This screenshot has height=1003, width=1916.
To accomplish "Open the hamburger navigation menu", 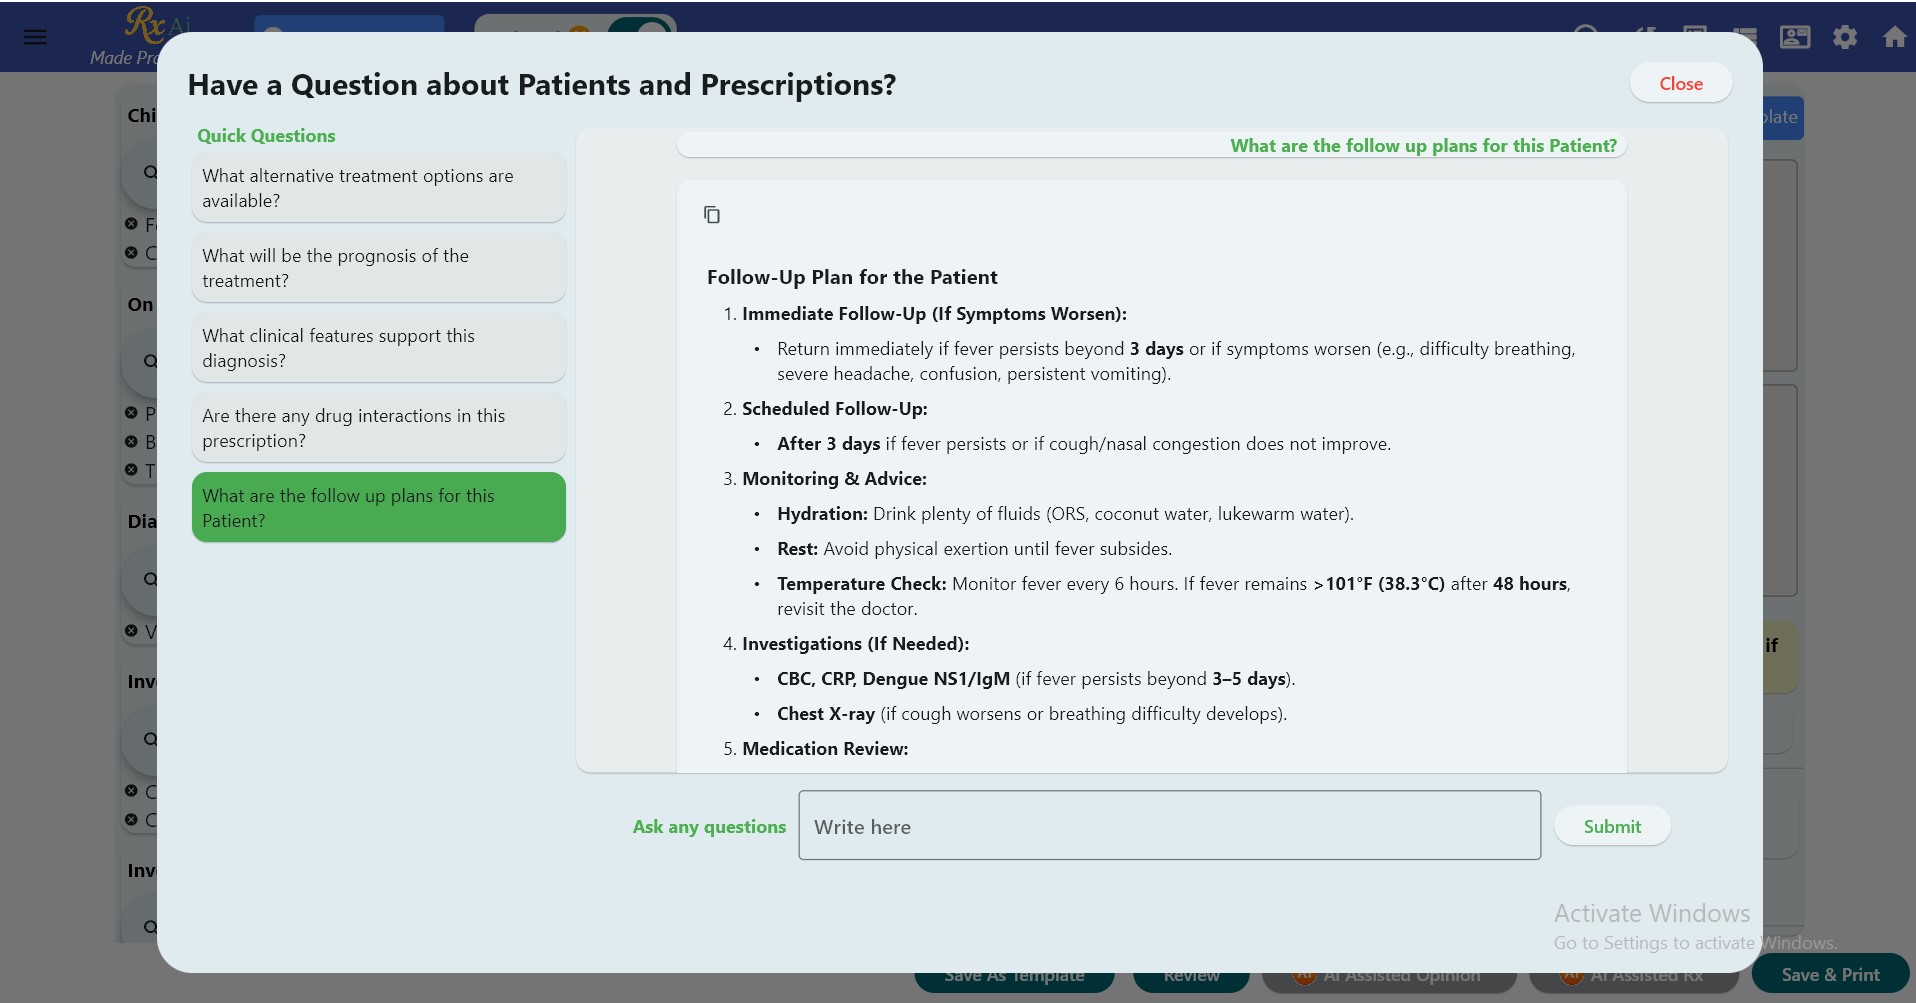I will coord(35,37).
